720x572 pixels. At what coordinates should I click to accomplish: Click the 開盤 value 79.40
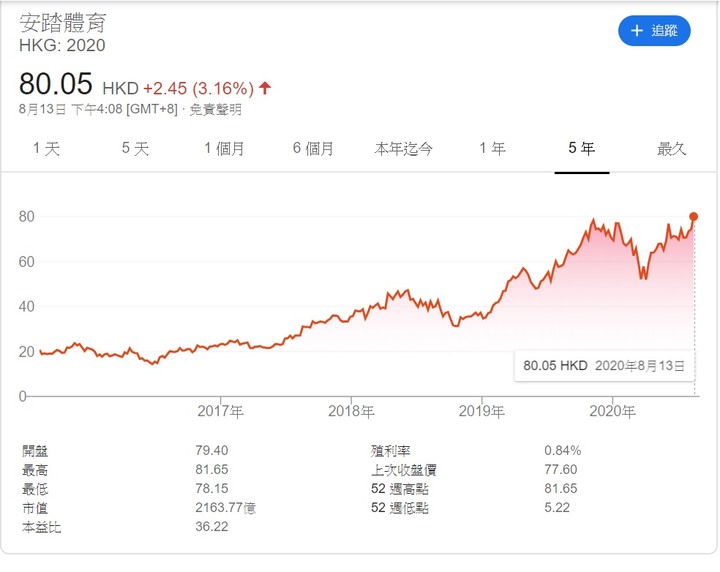[x=212, y=450]
